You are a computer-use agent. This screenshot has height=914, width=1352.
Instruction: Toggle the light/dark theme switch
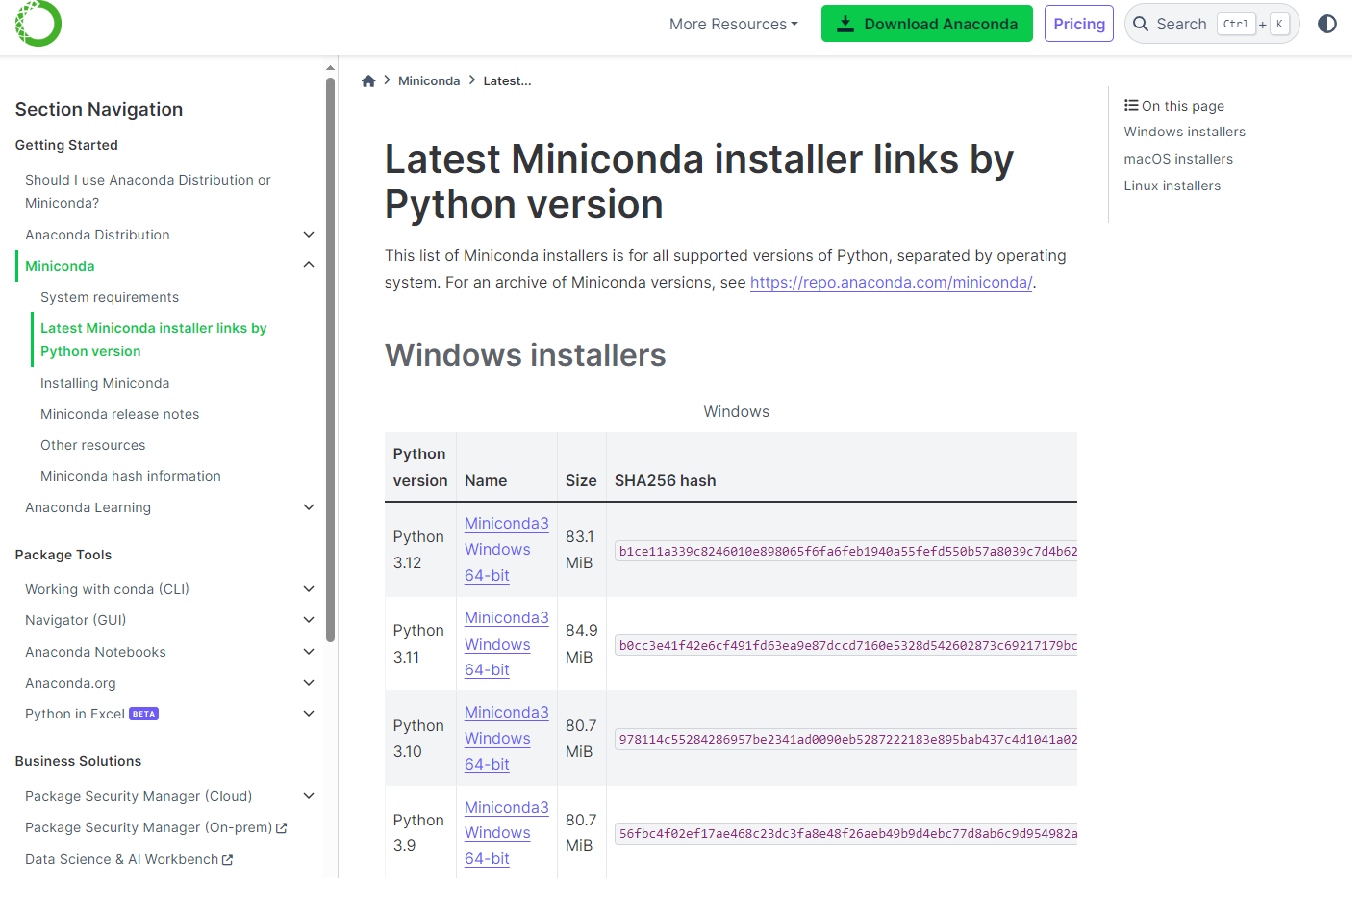click(x=1327, y=24)
